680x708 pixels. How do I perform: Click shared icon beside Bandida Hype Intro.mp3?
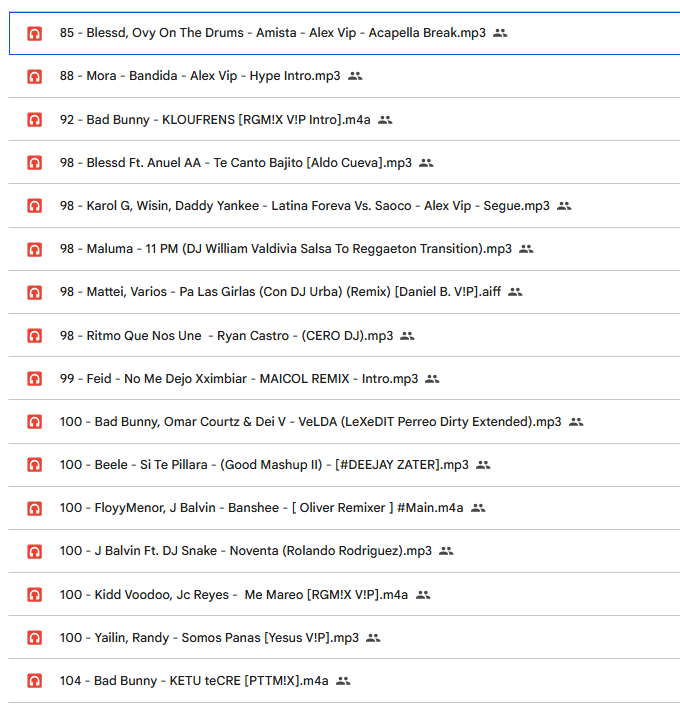[355, 76]
